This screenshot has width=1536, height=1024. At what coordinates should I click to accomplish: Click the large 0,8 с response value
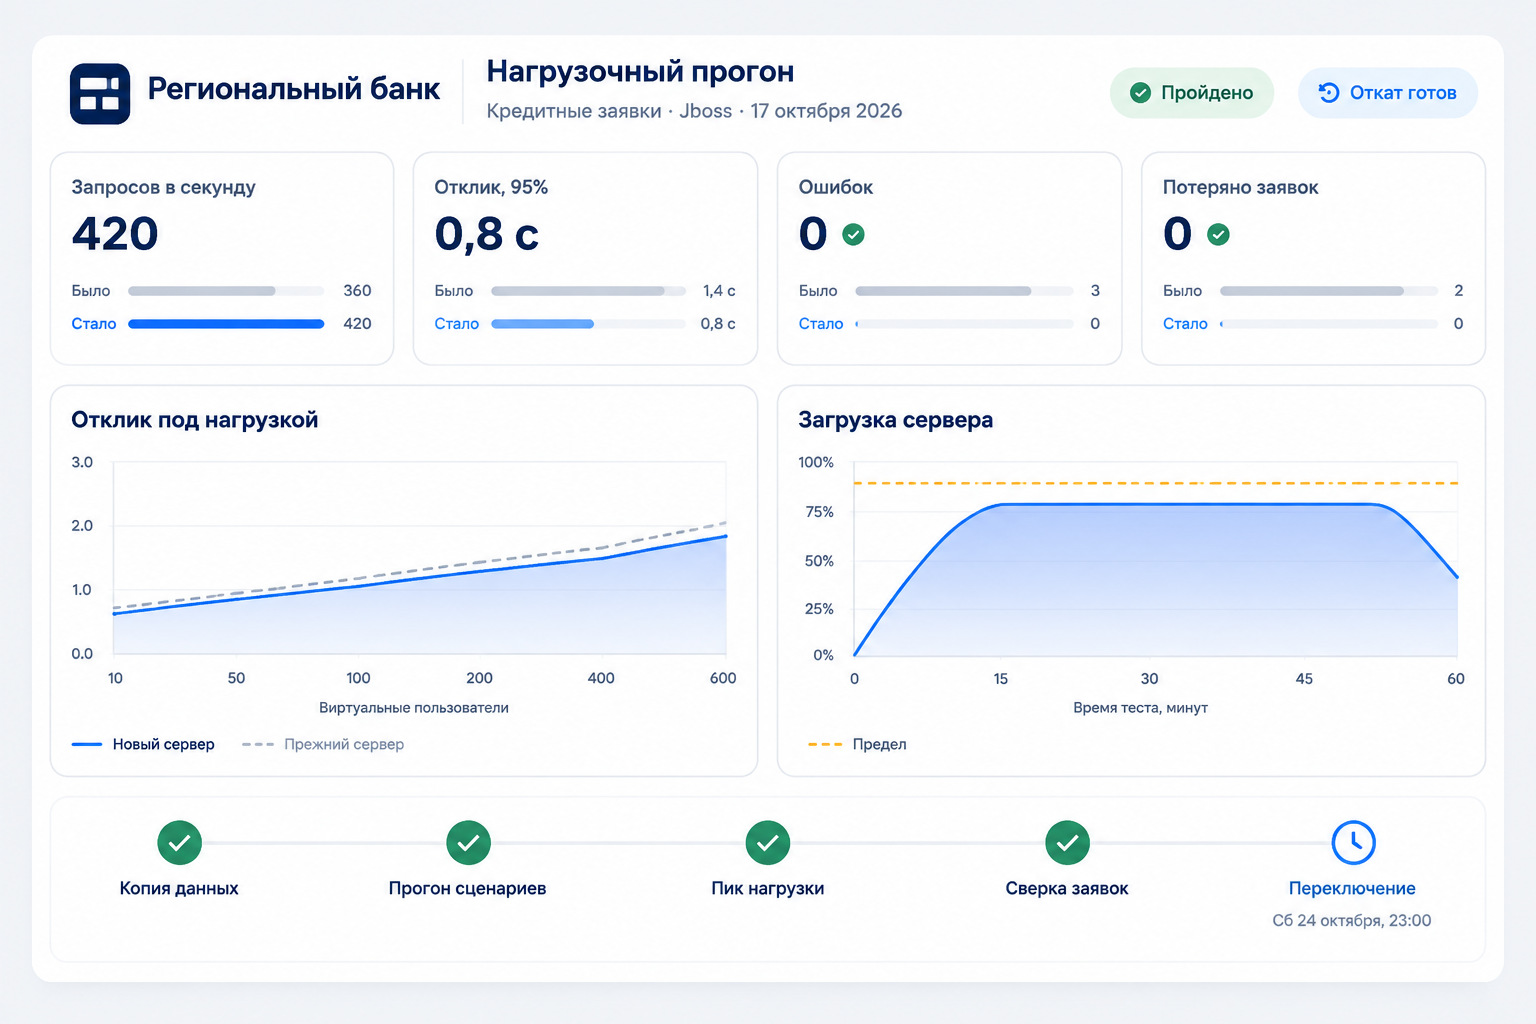click(x=487, y=234)
